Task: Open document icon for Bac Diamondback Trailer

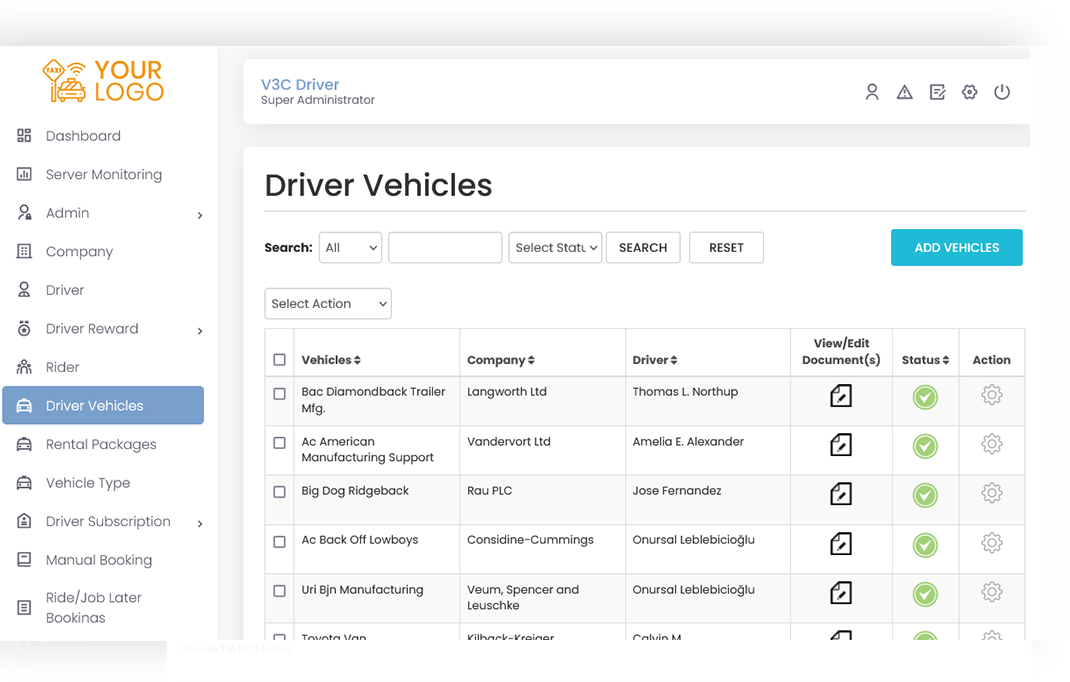Action: pyautogui.click(x=841, y=395)
